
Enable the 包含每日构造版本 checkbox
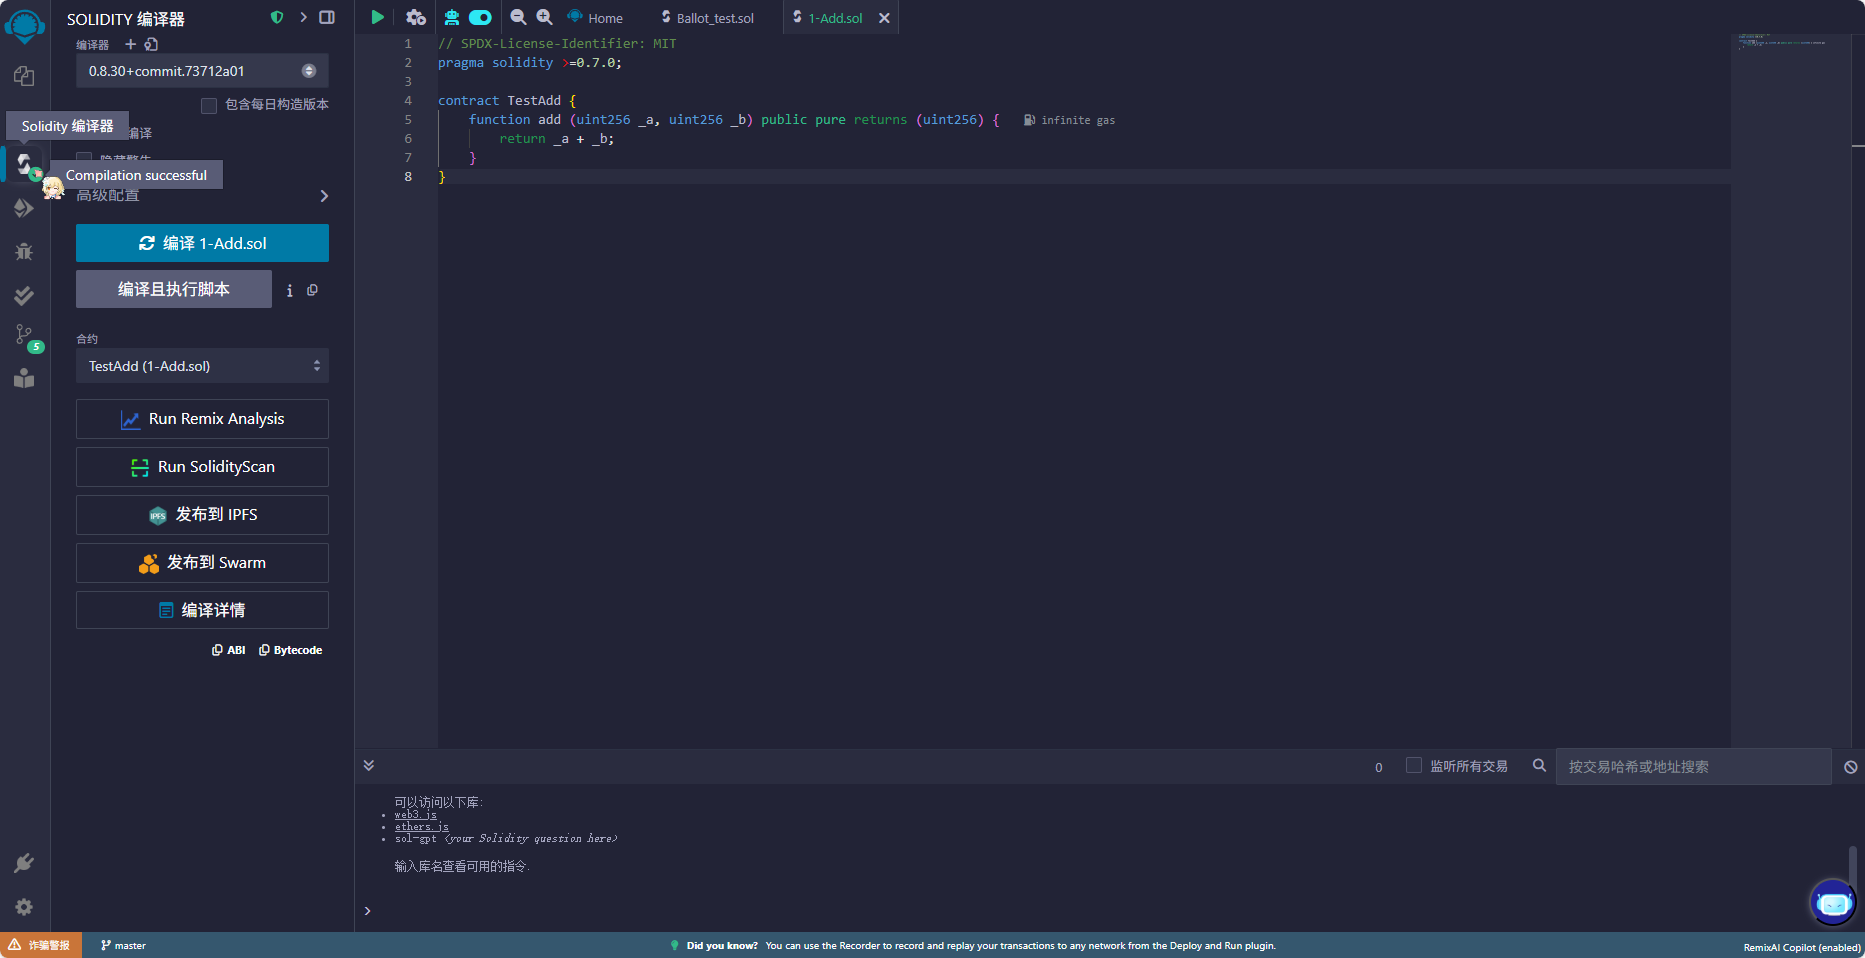coord(209,105)
